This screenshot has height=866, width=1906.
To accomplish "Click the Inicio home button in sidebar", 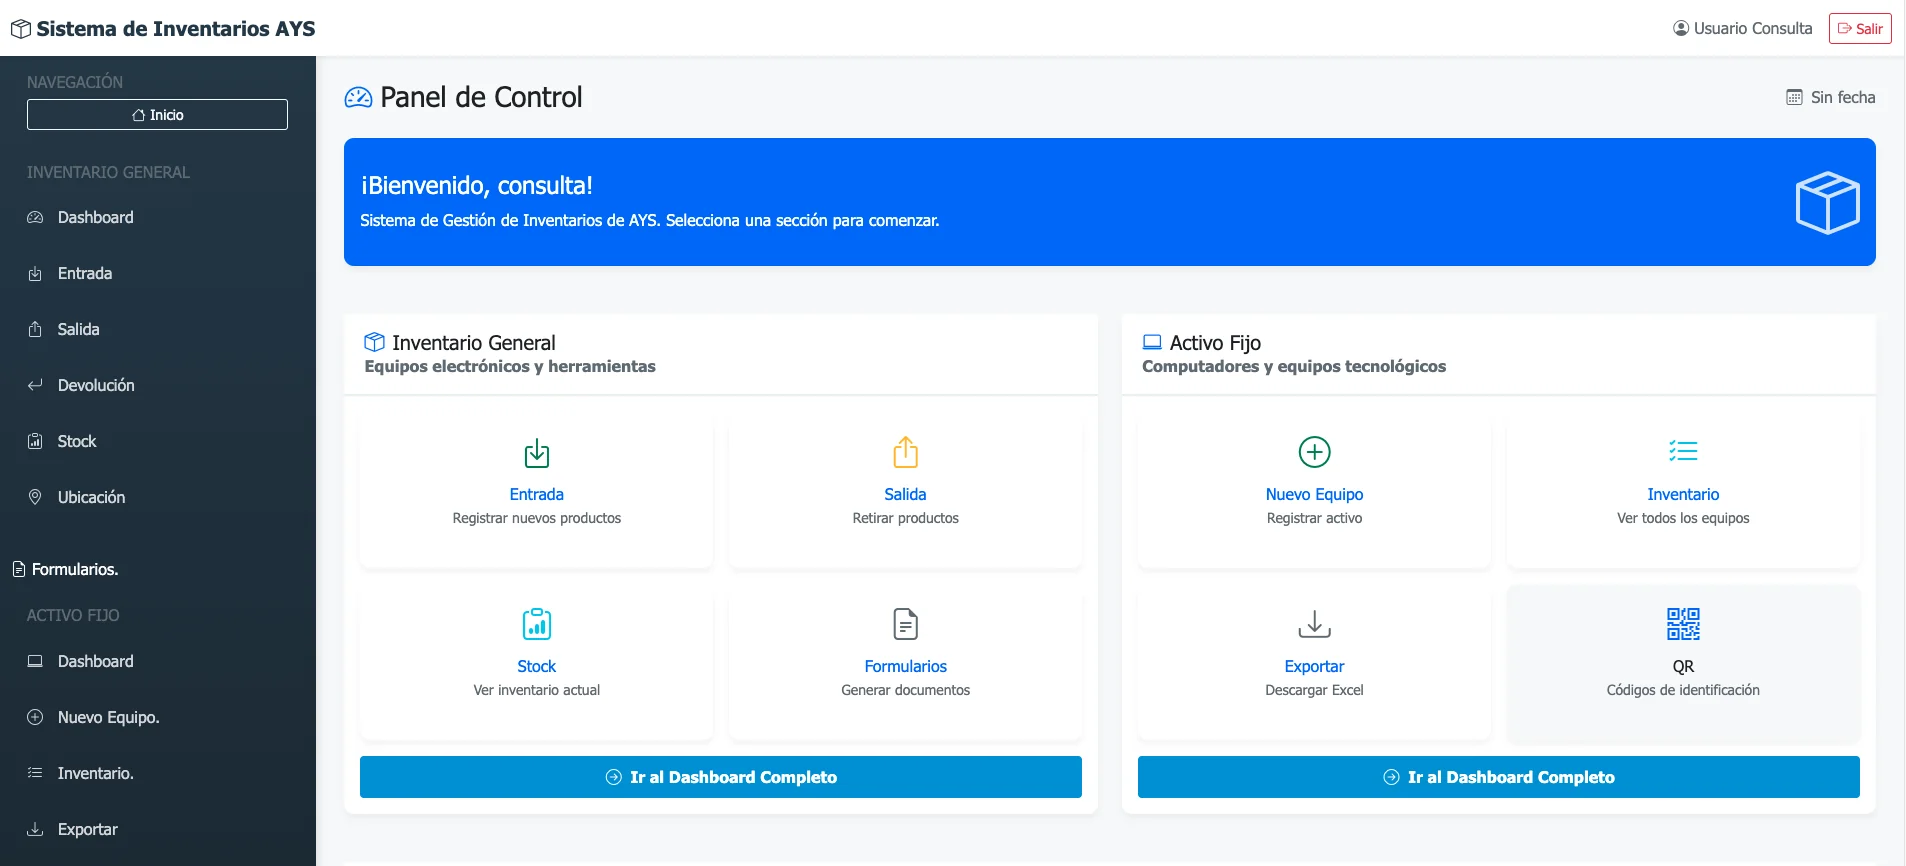I will click(x=157, y=114).
